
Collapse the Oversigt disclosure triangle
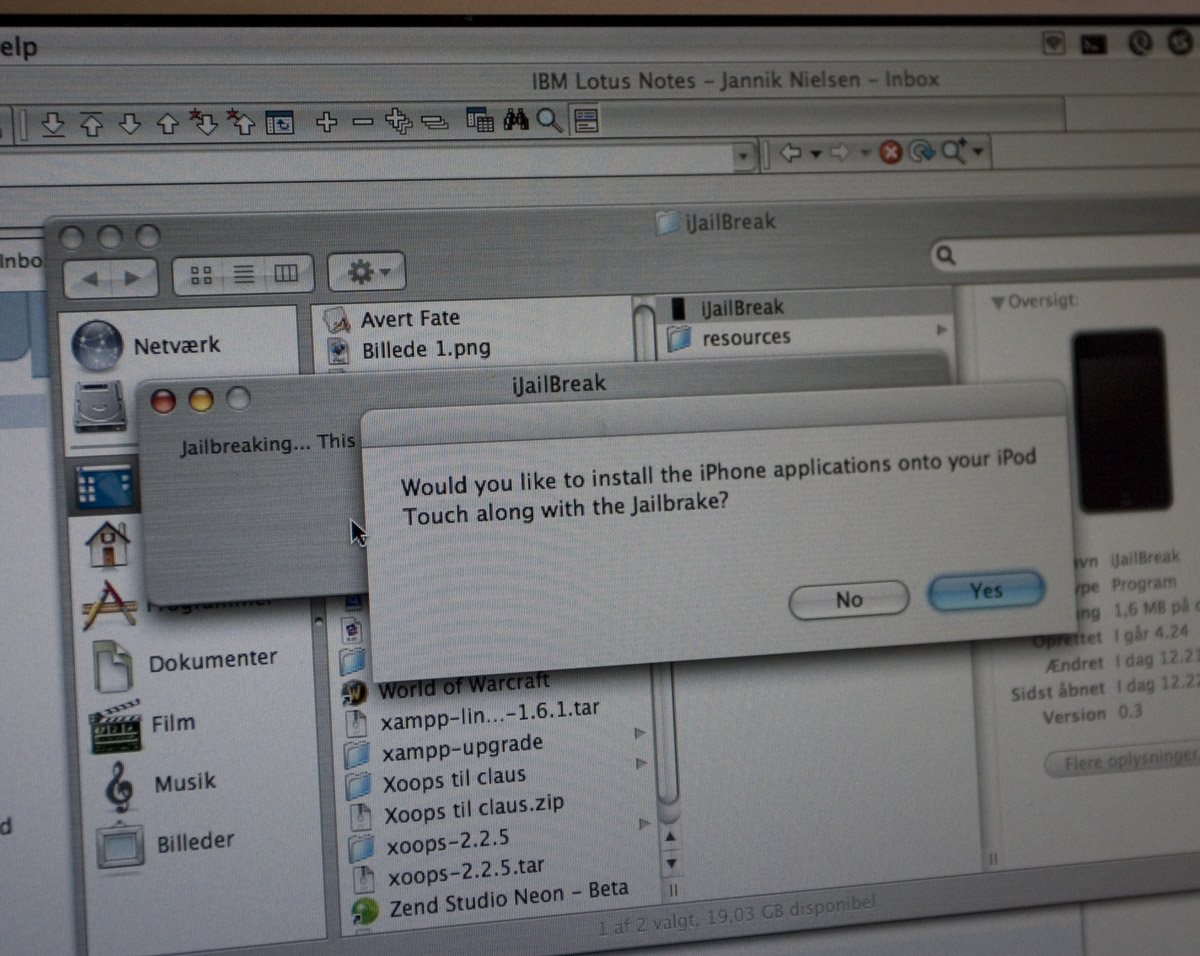[x=997, y=302]
